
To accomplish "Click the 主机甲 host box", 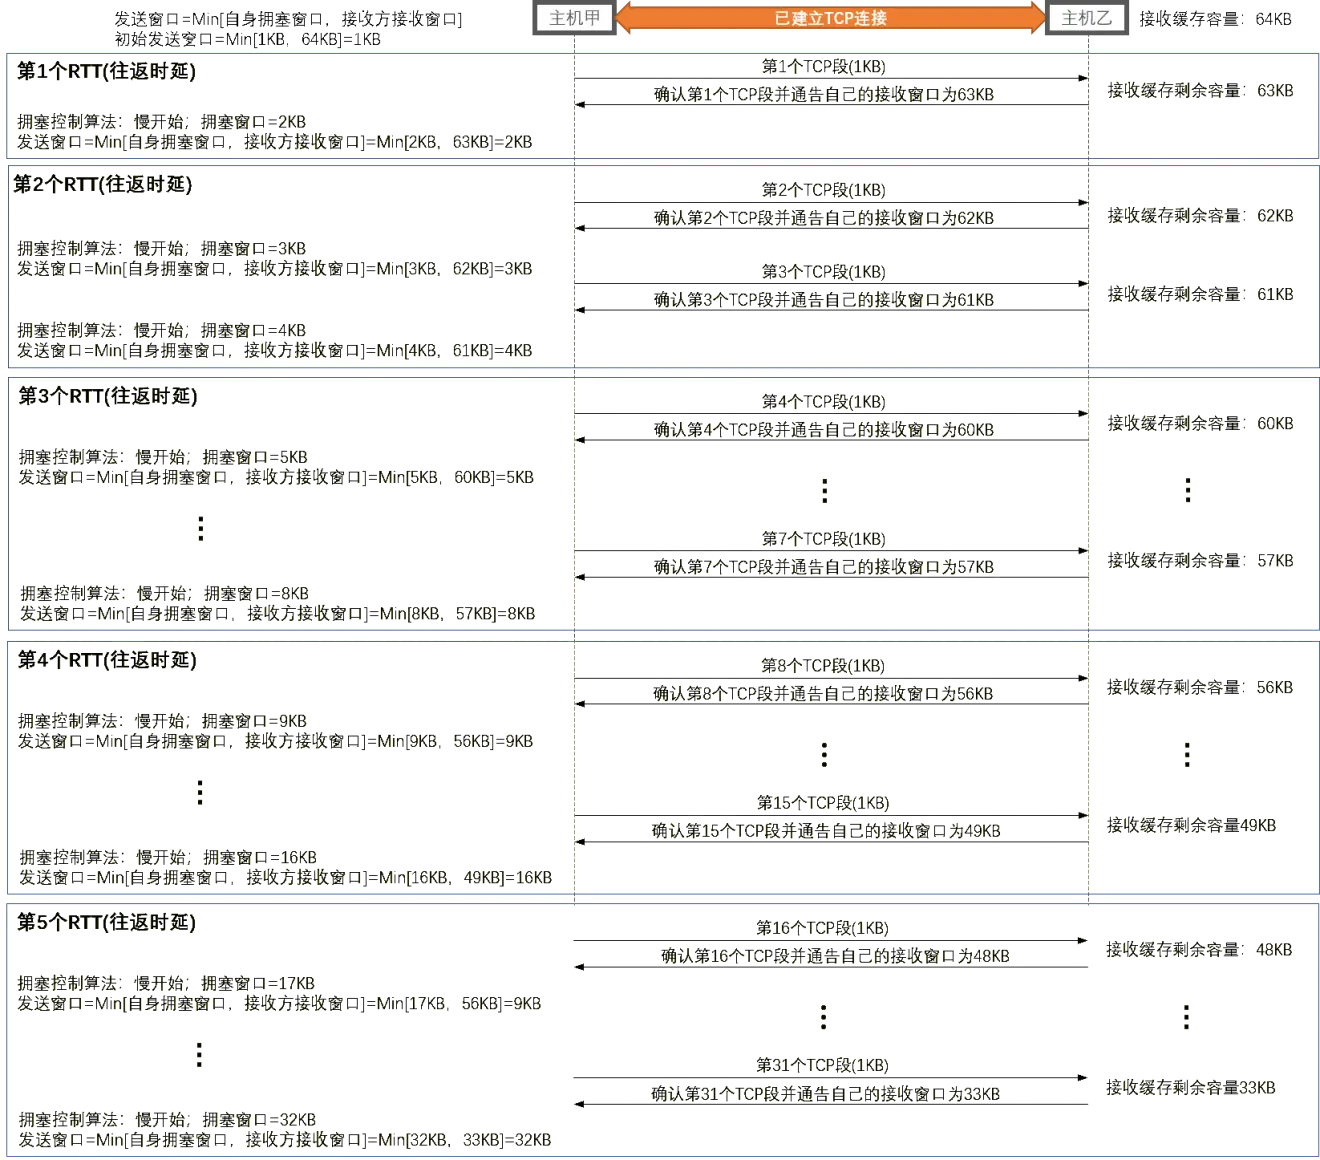I will (x=574, y=18).
